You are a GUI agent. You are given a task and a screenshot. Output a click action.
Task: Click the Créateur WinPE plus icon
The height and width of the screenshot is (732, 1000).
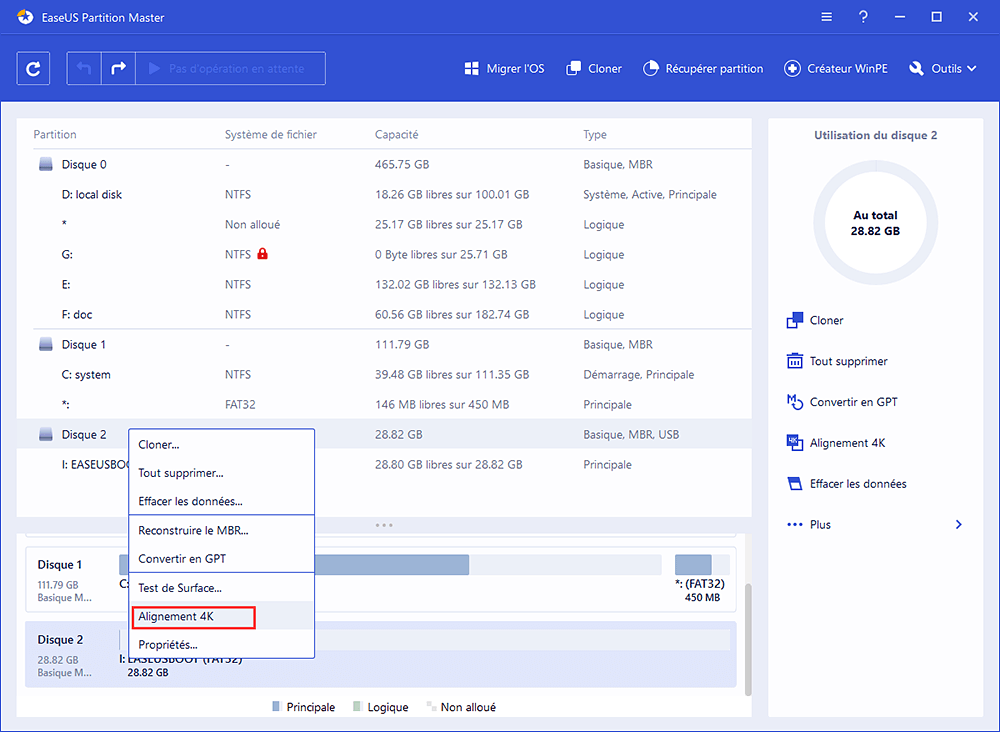tap(792, 69)
